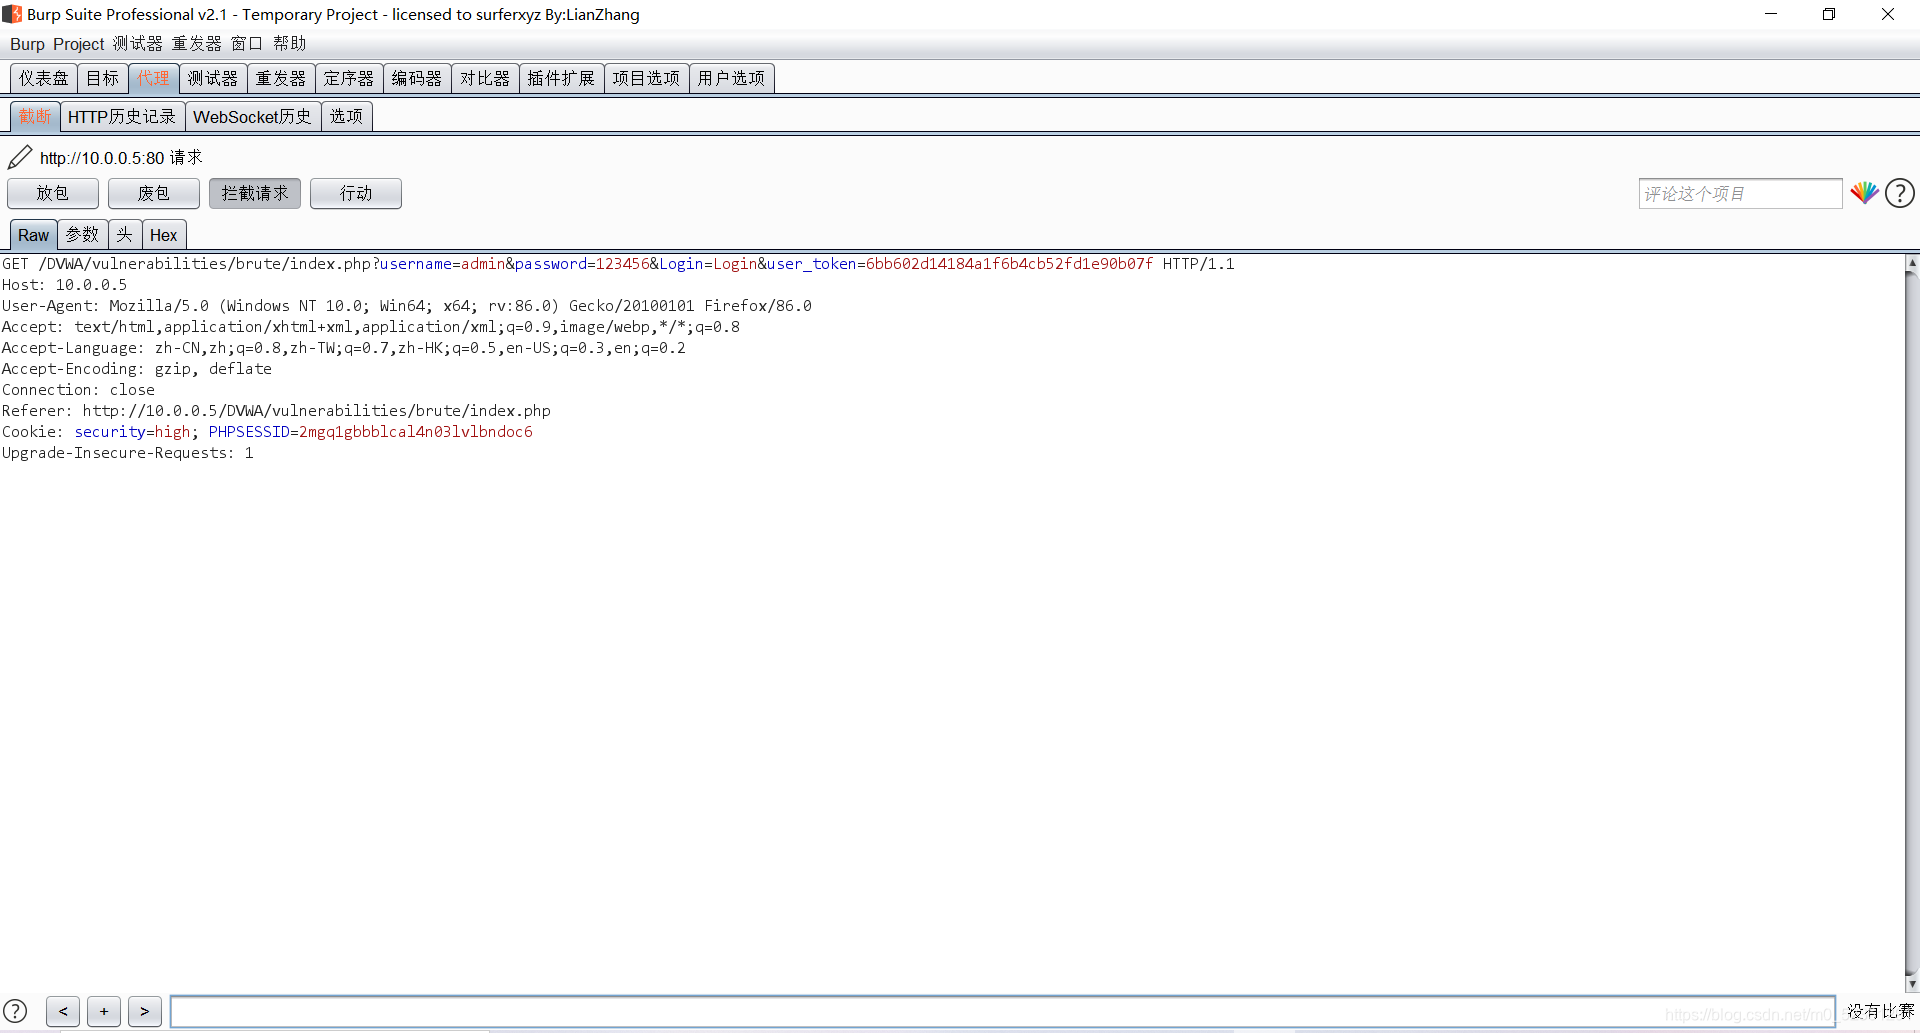The image size is (1920, 1033).
Task: Open the 测试器 menu in the menu bar
Action: tap(137, 44)
